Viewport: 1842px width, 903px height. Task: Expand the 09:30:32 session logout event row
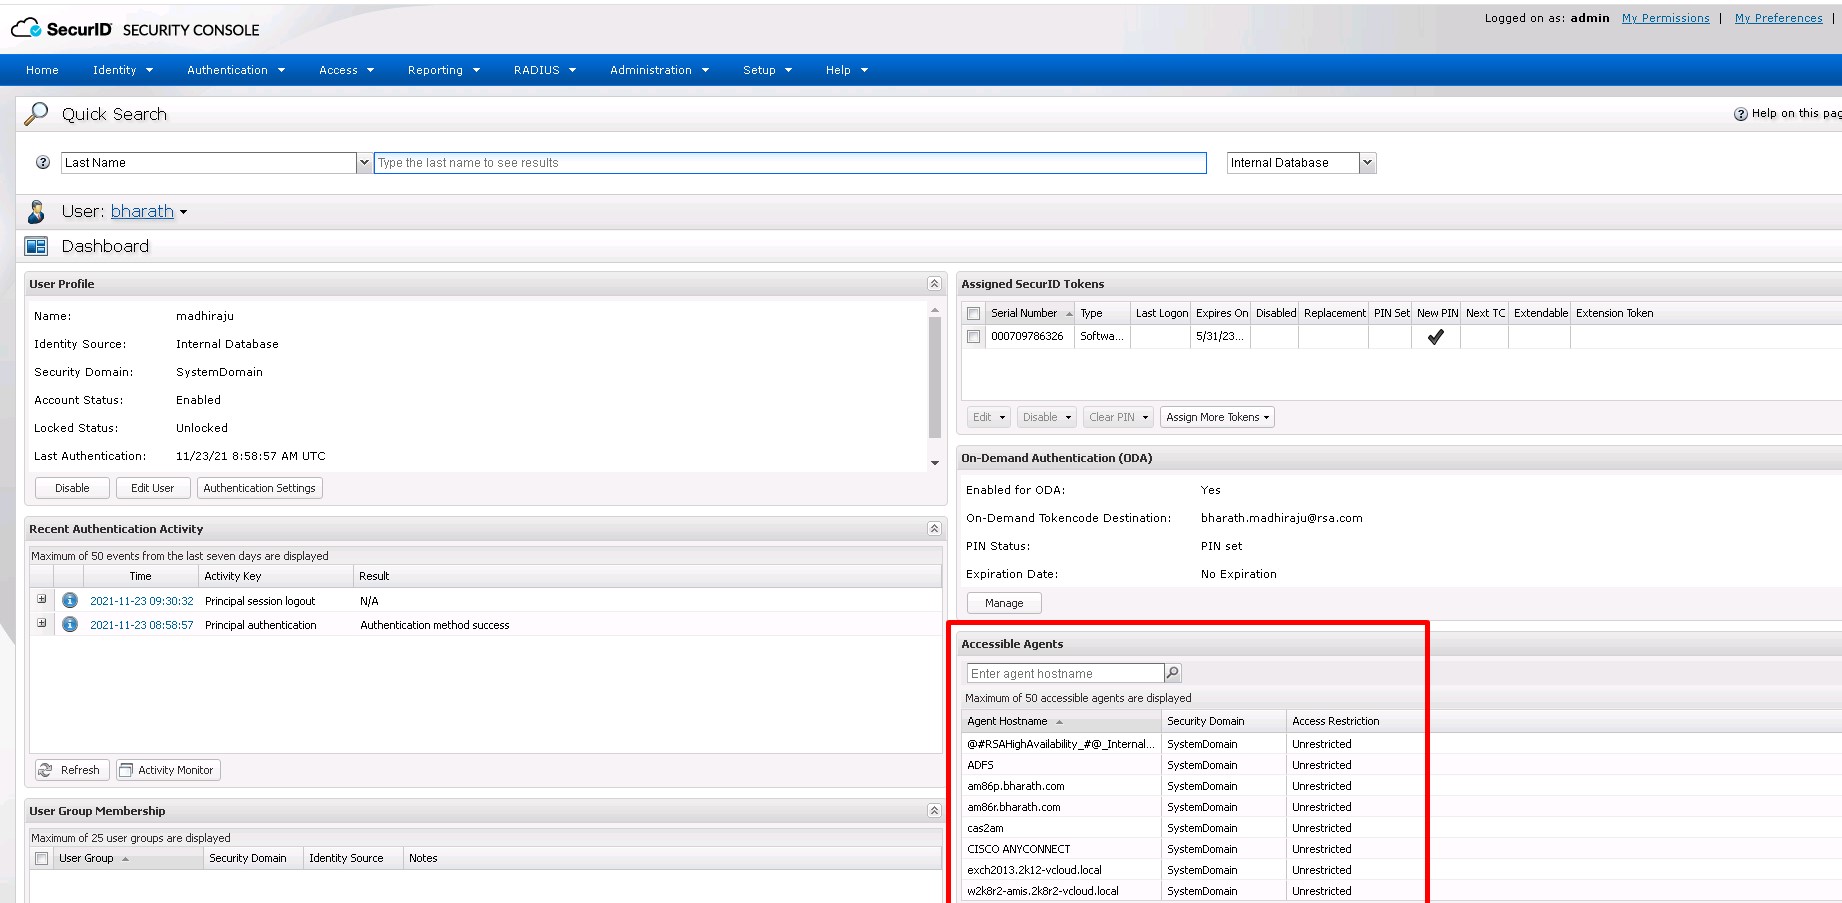click(x=42, y=600)
